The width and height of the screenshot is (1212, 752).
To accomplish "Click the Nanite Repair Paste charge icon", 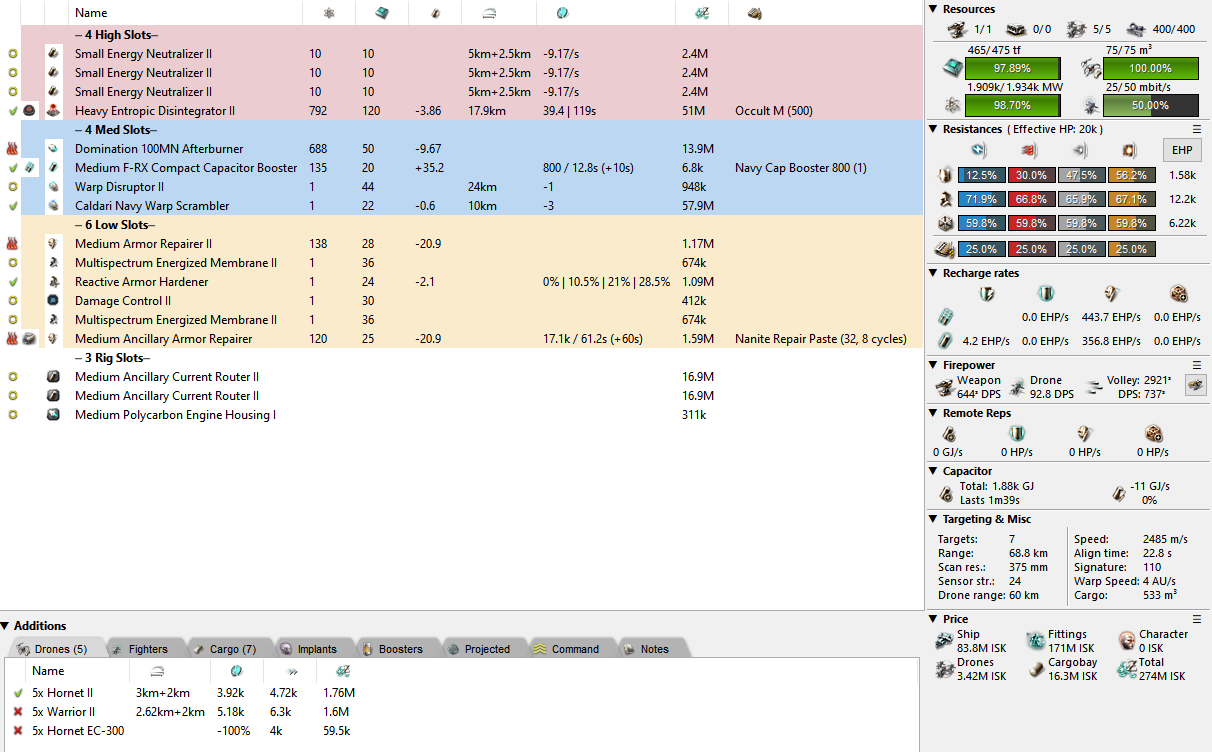I will pyautogui.click(x=29, y=339).
